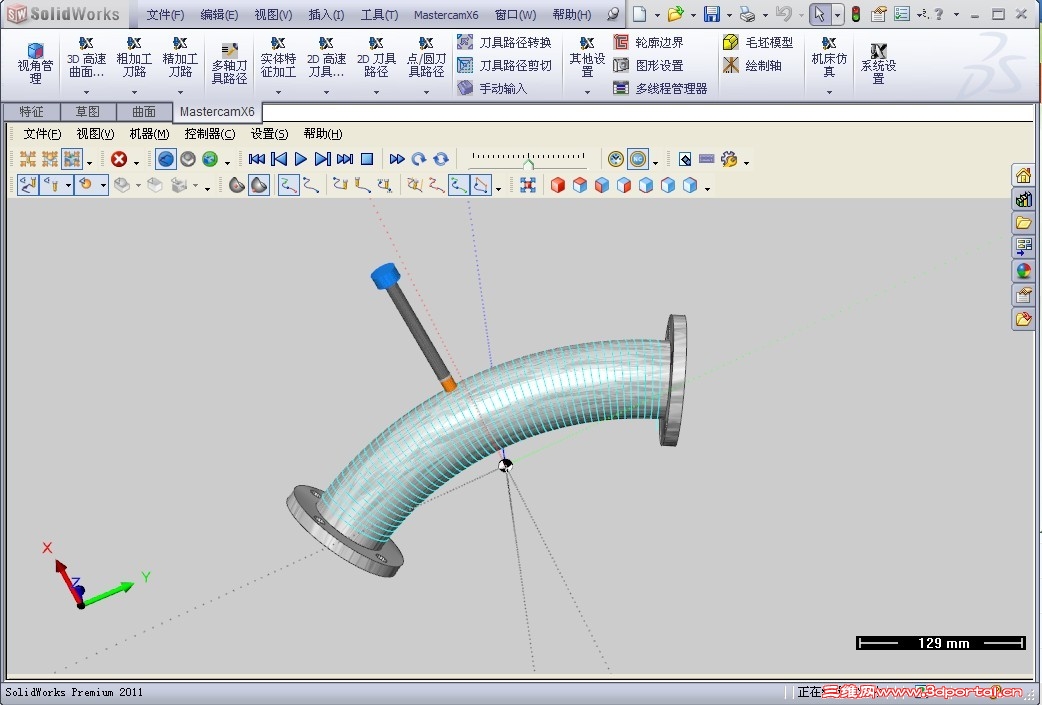Select 绘制轴 draw axis tool
The height and width of the screenshot is (705, 1042).
coord(752,65)
